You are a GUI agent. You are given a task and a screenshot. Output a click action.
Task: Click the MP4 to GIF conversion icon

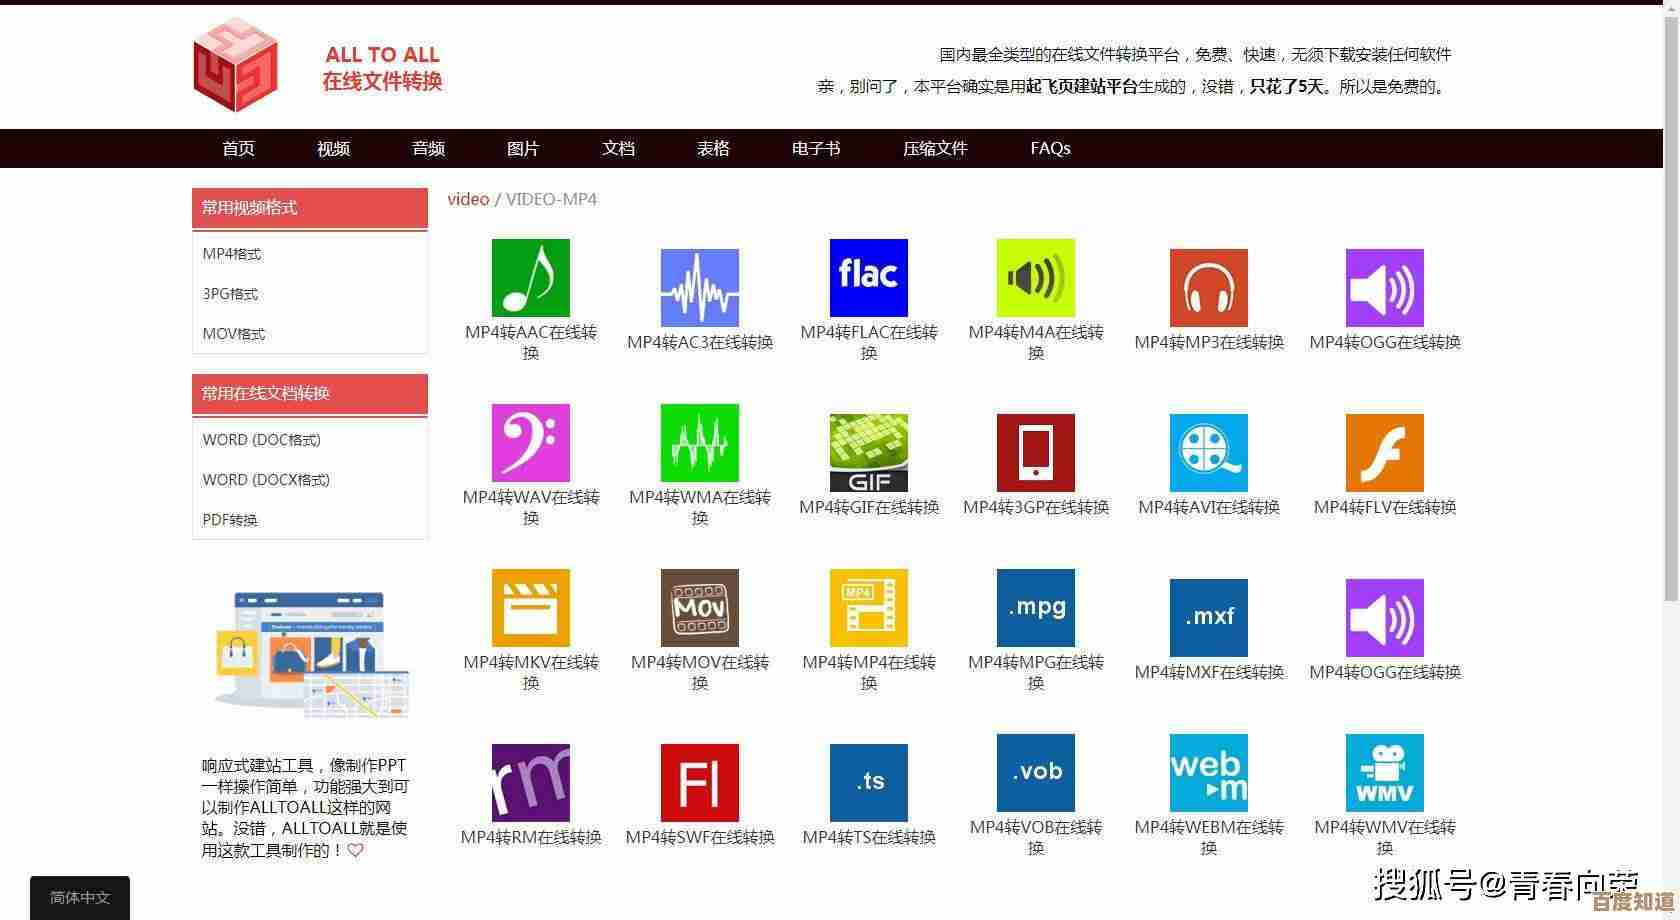point(868,453)
